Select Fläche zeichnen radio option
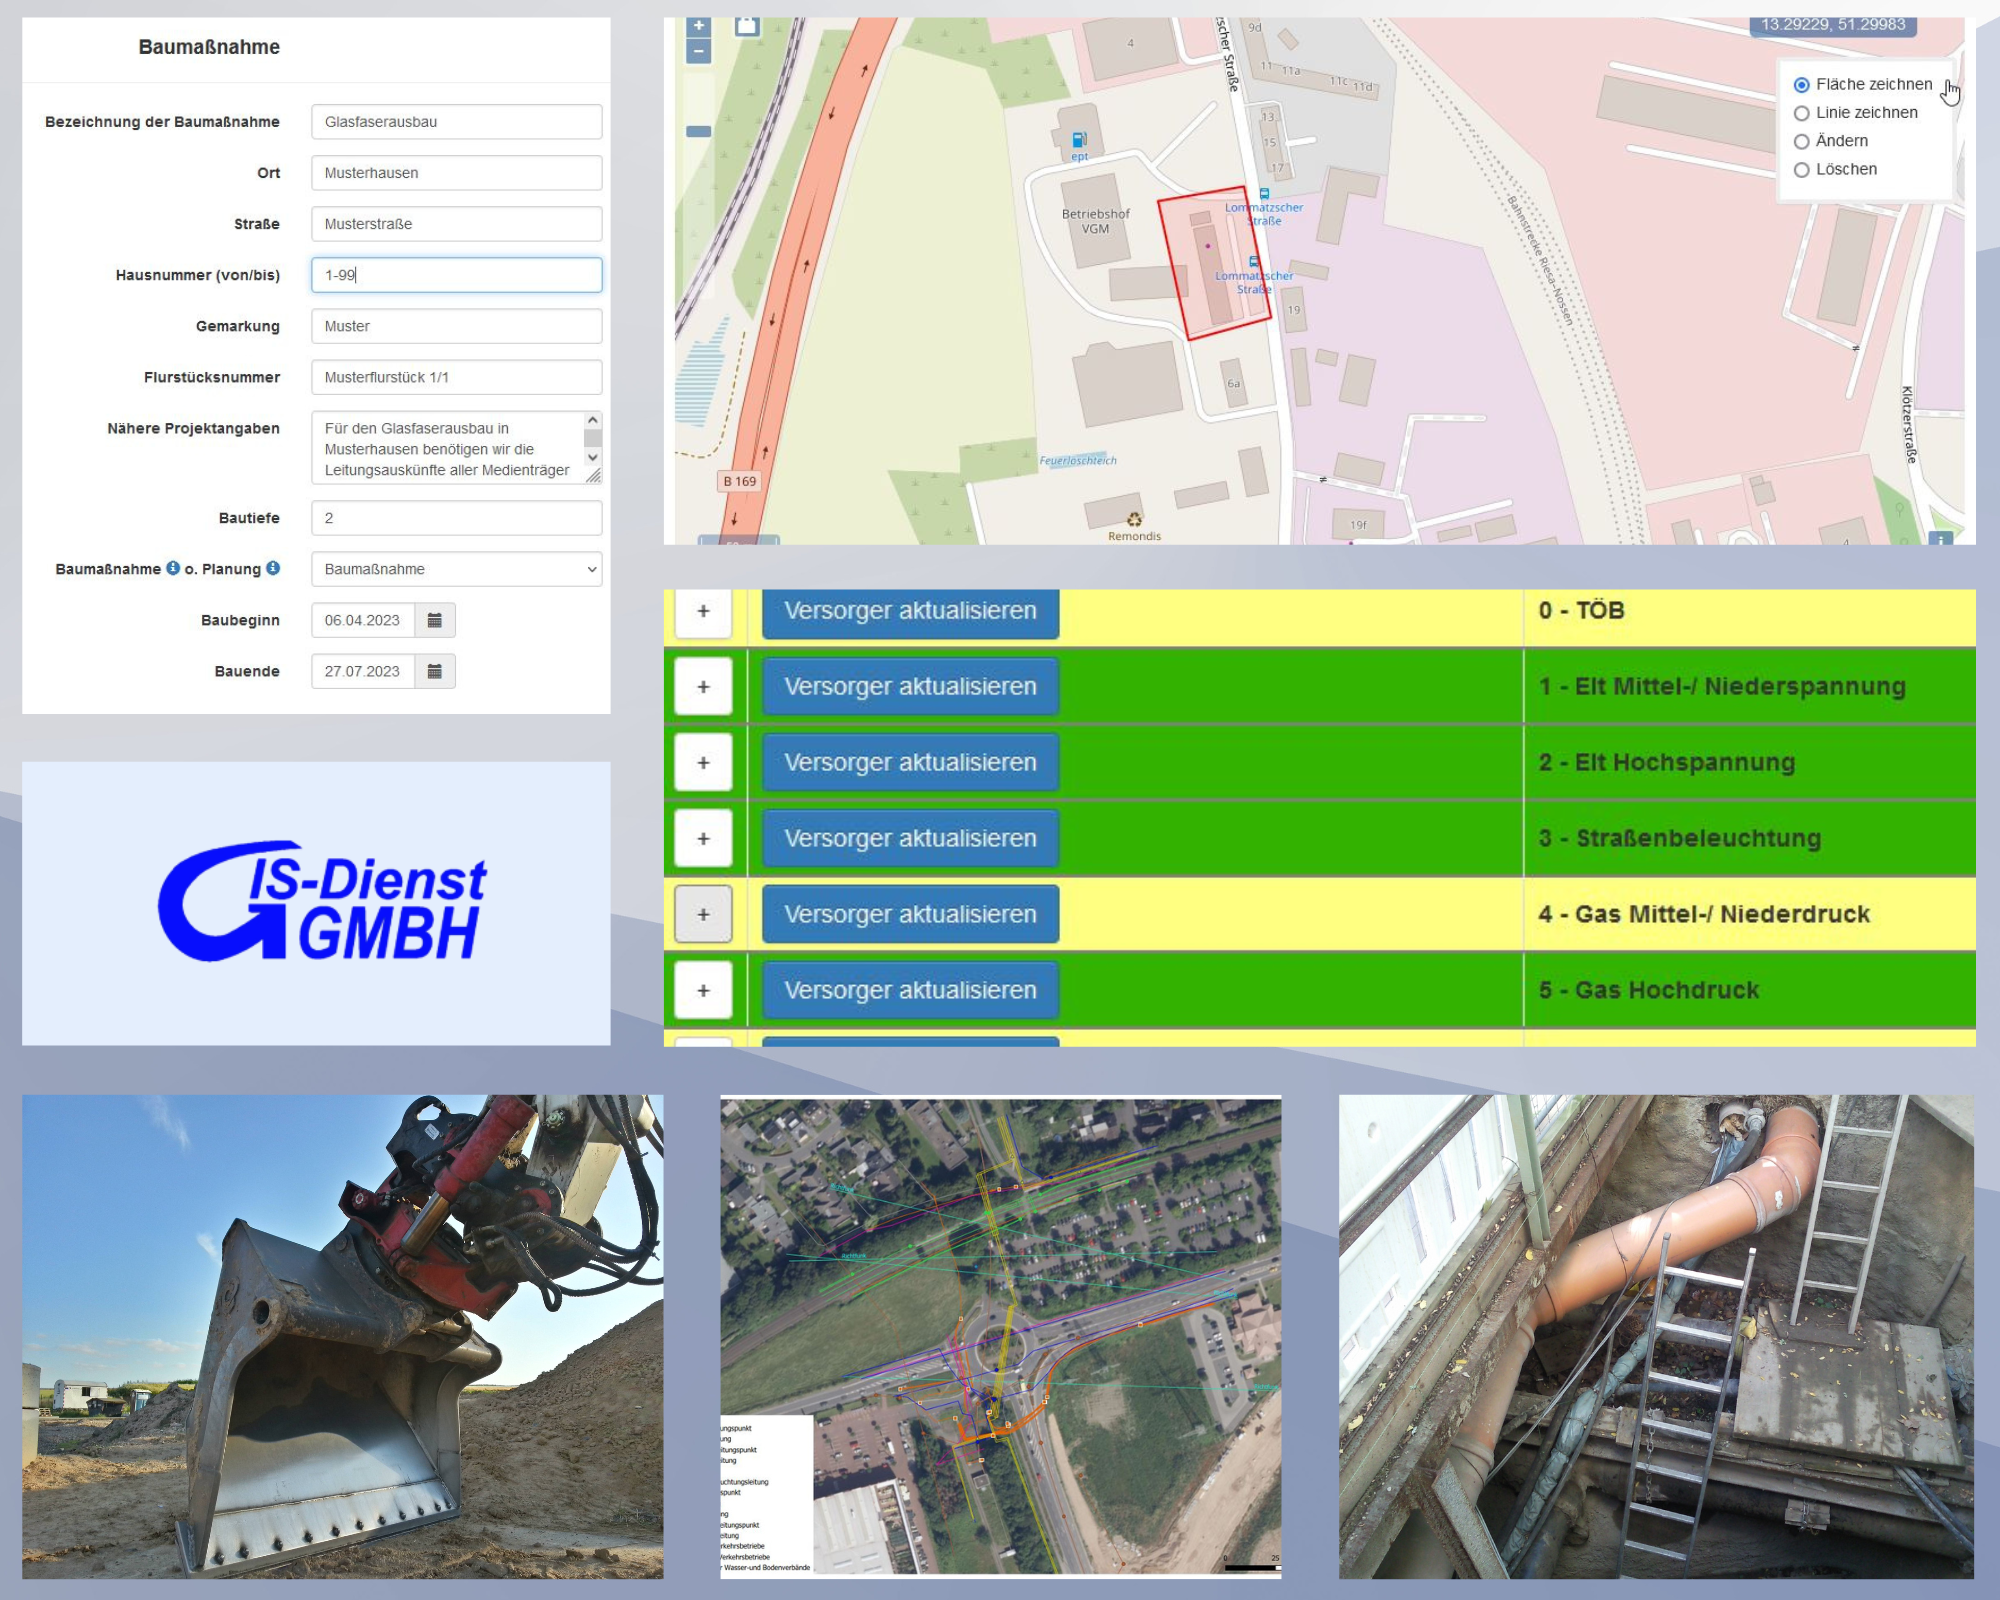The image size is (2000, 1600). pyautogui.click(x=1801, y=85)
